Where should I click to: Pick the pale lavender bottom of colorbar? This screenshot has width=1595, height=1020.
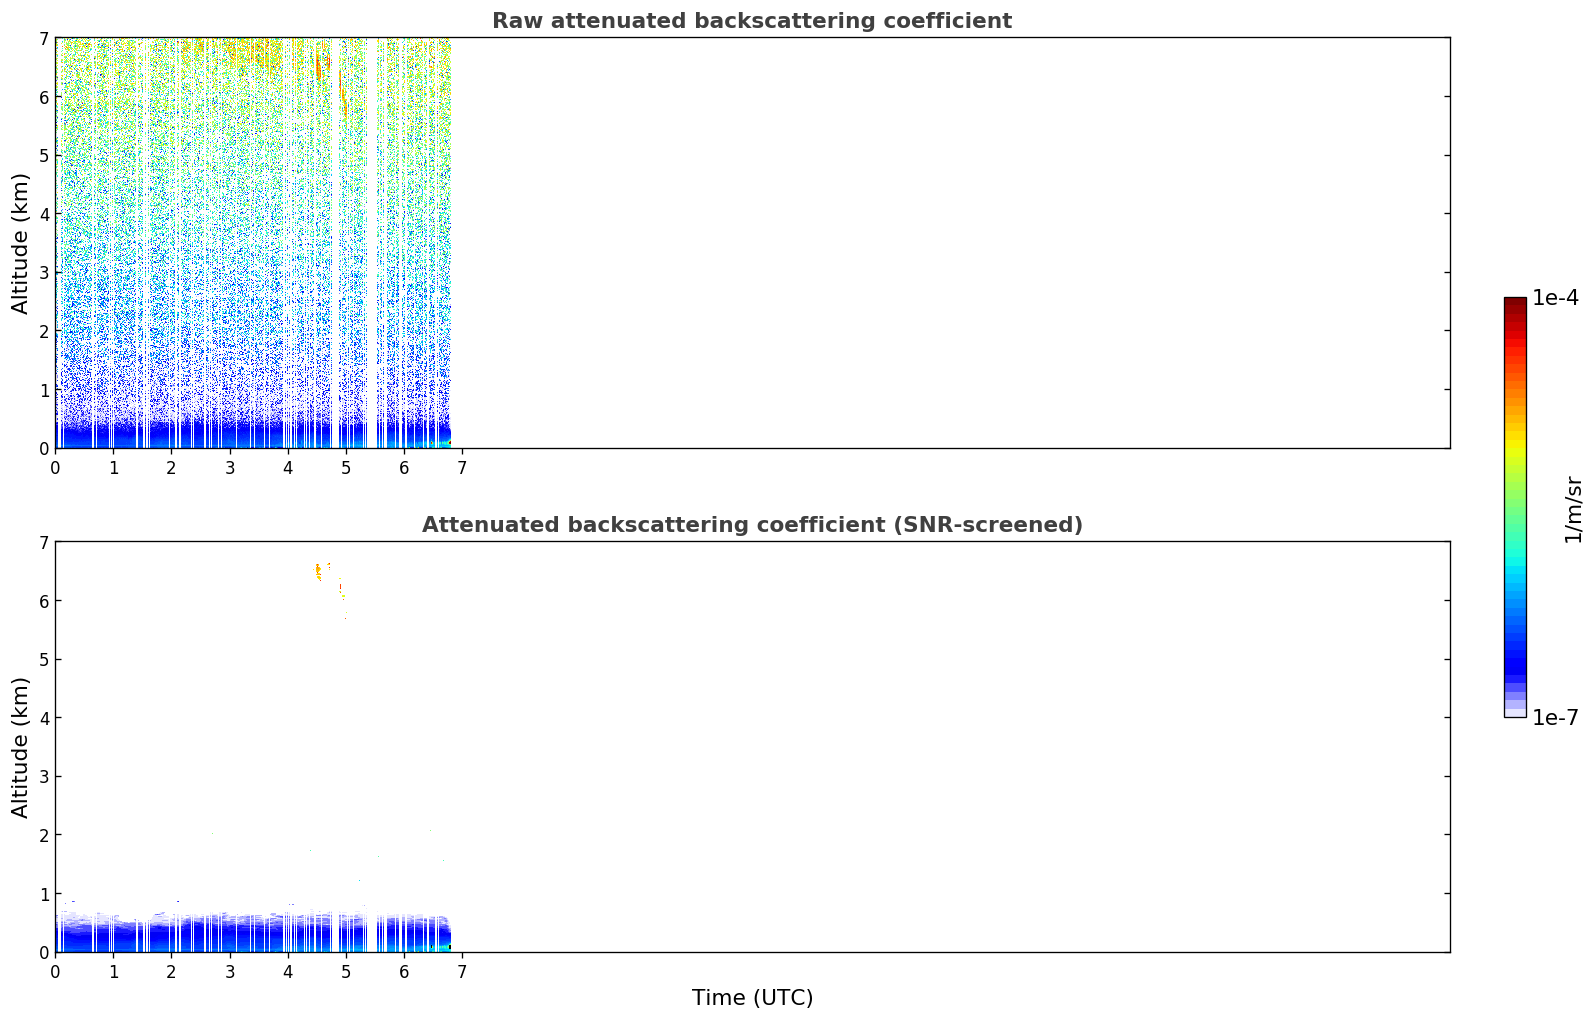click(1514, 710)
